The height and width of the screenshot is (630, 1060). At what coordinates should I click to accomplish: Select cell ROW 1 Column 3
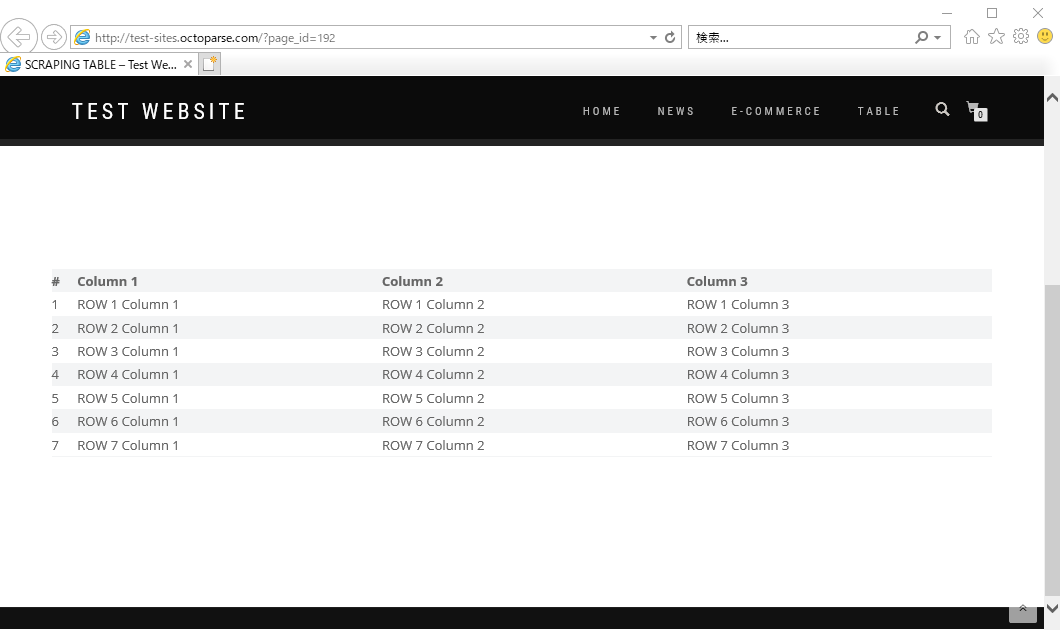click(738, 305)
